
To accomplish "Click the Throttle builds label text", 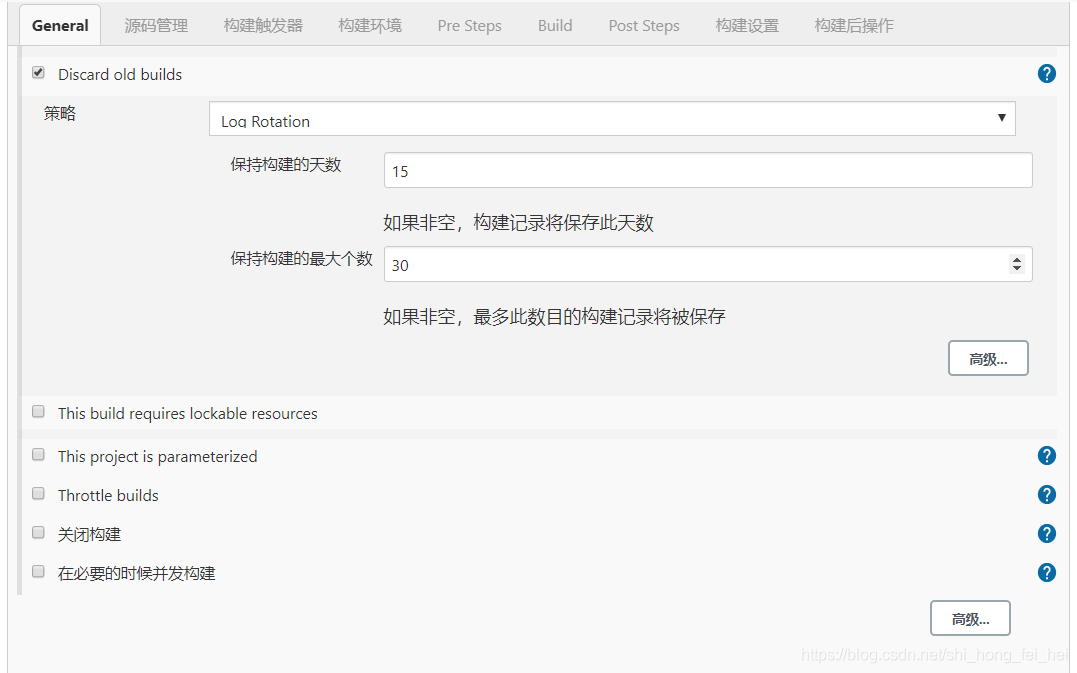I will pyautogui.click(x=108, y=495).
